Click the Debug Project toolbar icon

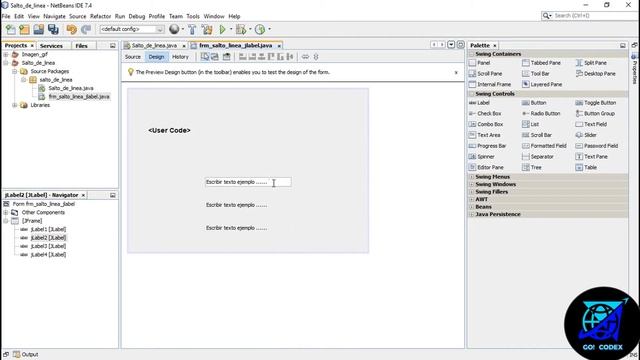pyautogui.click(x=241, y=29)
